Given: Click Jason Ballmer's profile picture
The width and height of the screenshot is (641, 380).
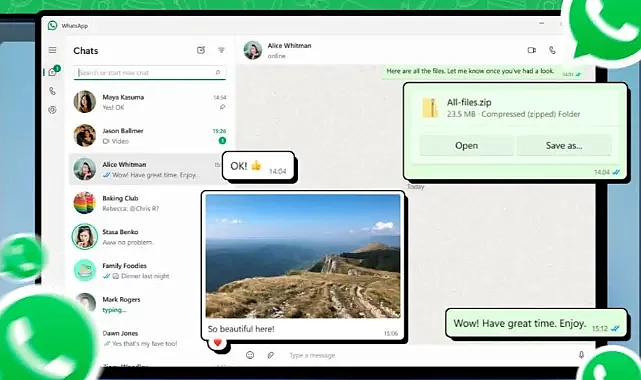Looking at the screenshot, I should click(x=85, y=135).
